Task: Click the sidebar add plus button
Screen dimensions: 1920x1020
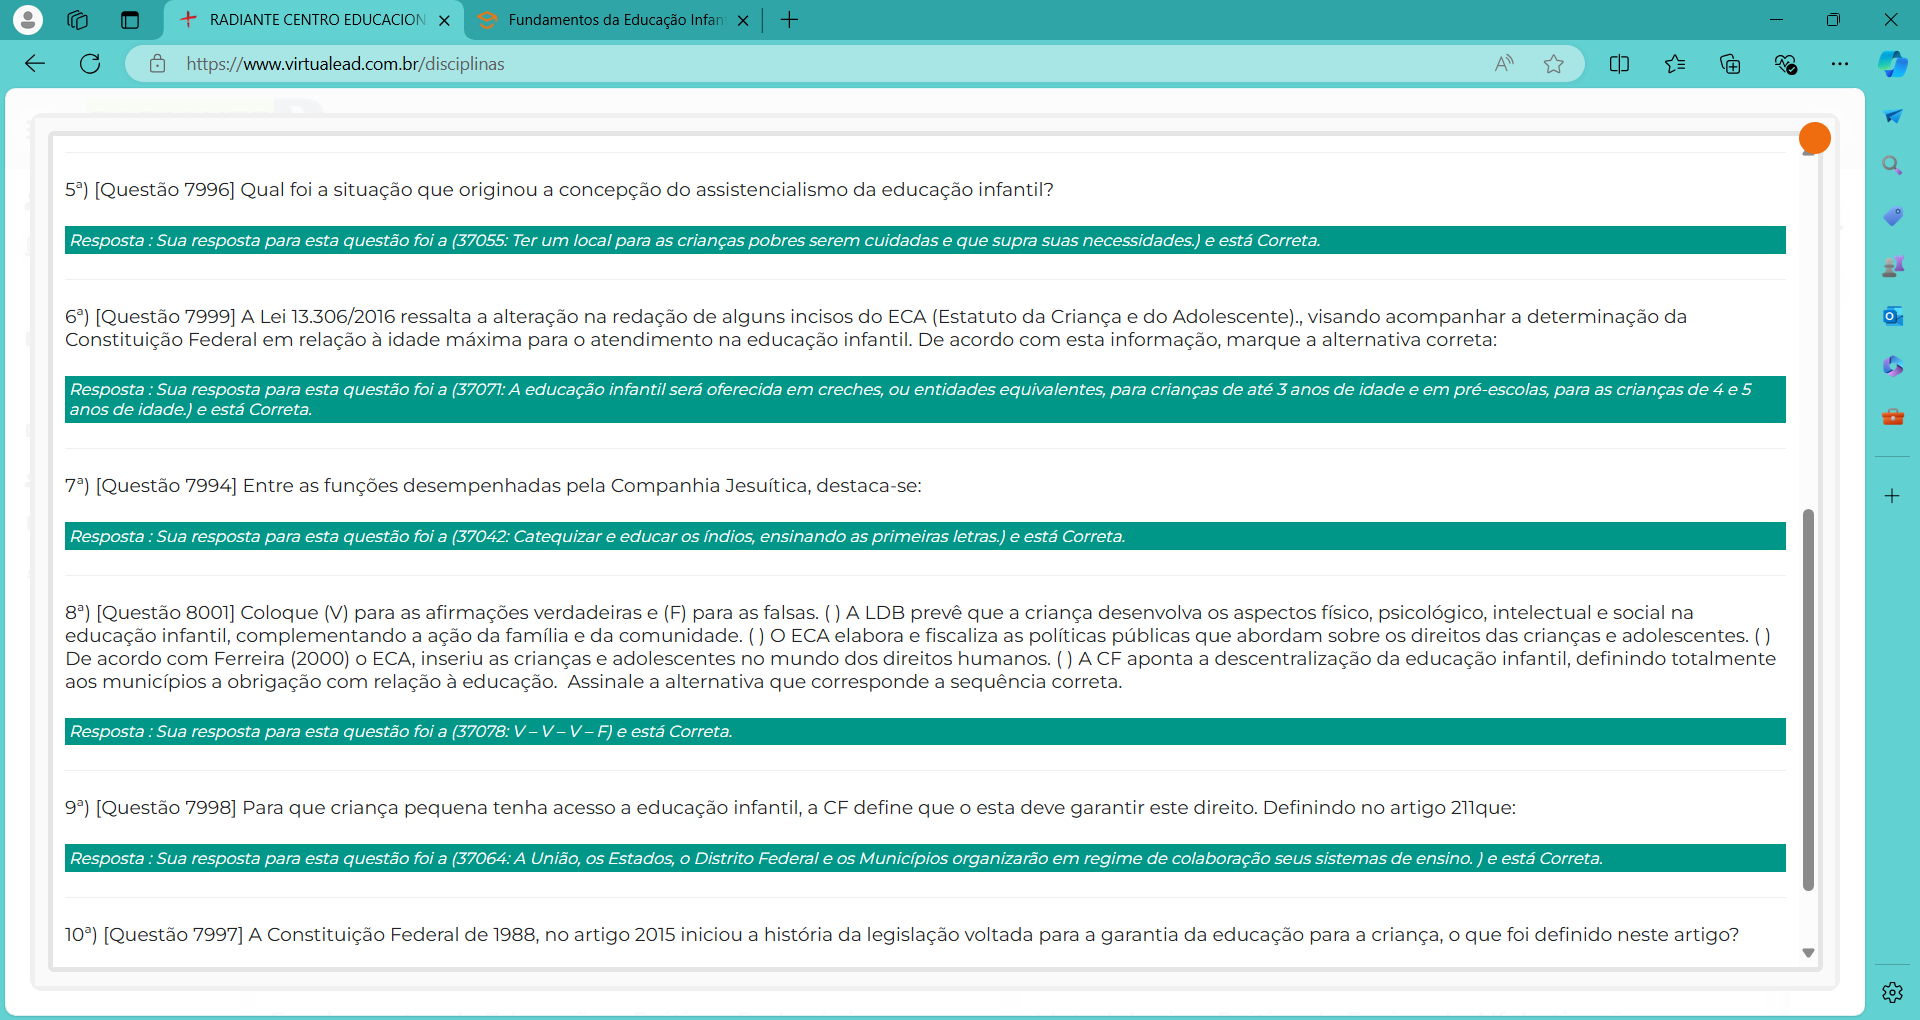Action: click(1892, 496)
